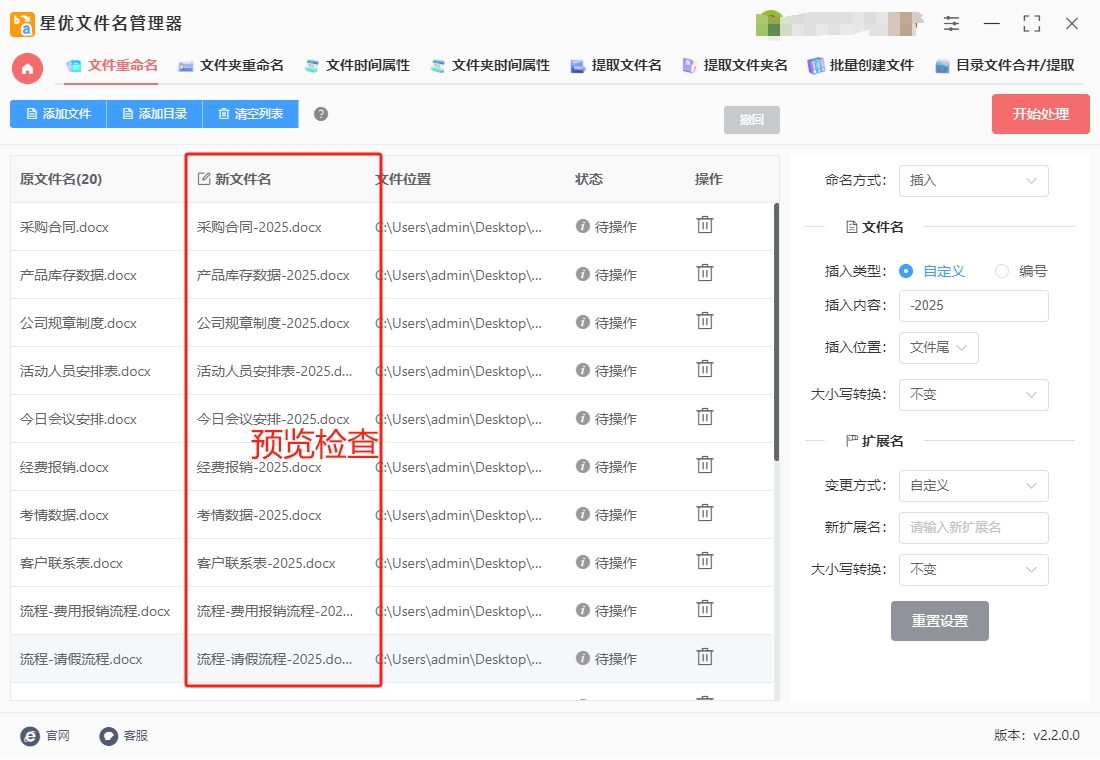Image resolution: width=1100 pixels, height=760 pixels.
Task: Delete the 经费报销.docx row with trash icon
Action: [704, 465]
